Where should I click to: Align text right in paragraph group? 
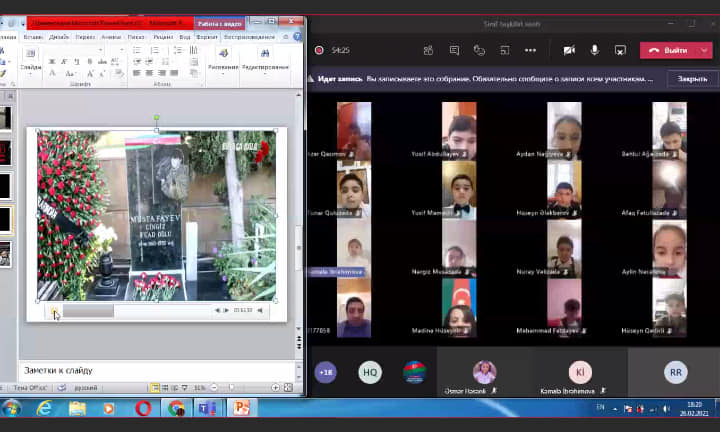click(x=162, y=73)
